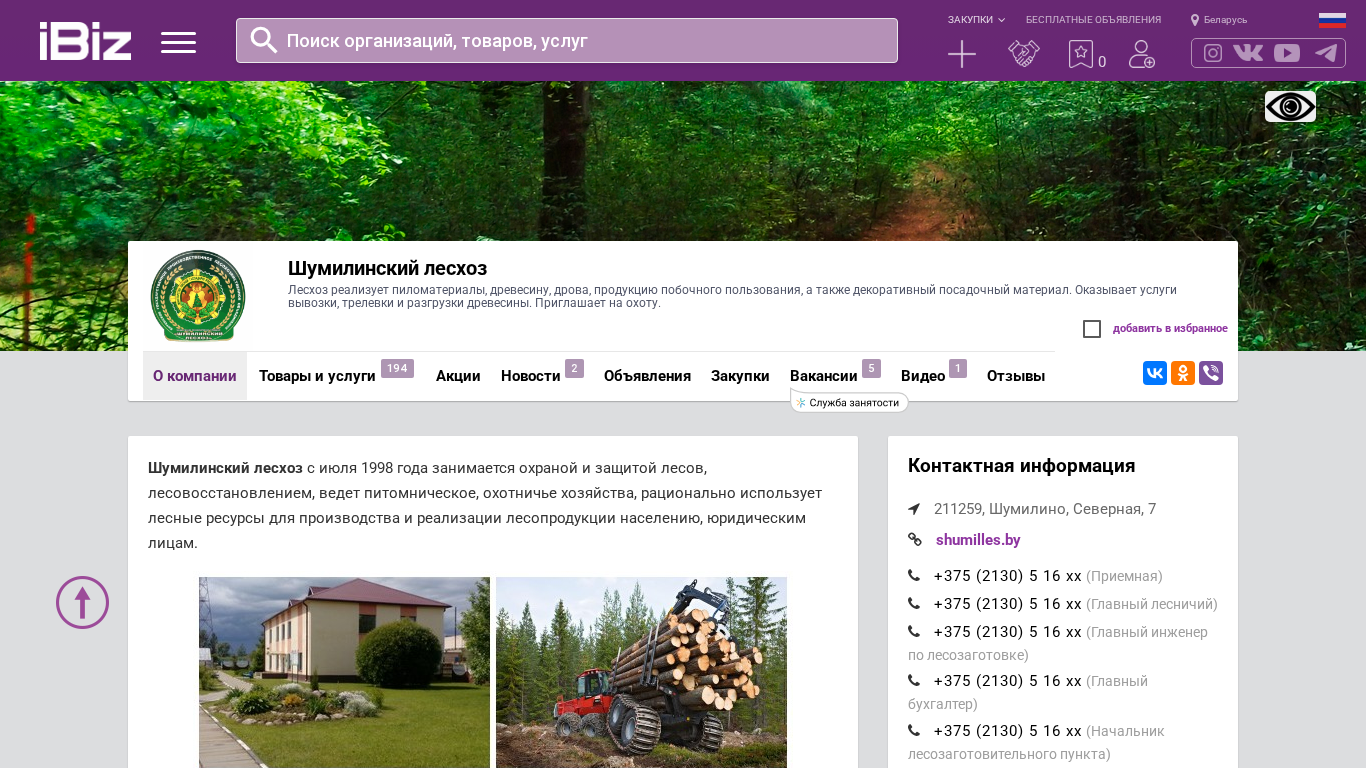Open the shumilles.by website link
This screenshot has width=1366, height=768.
click(978, 540)
